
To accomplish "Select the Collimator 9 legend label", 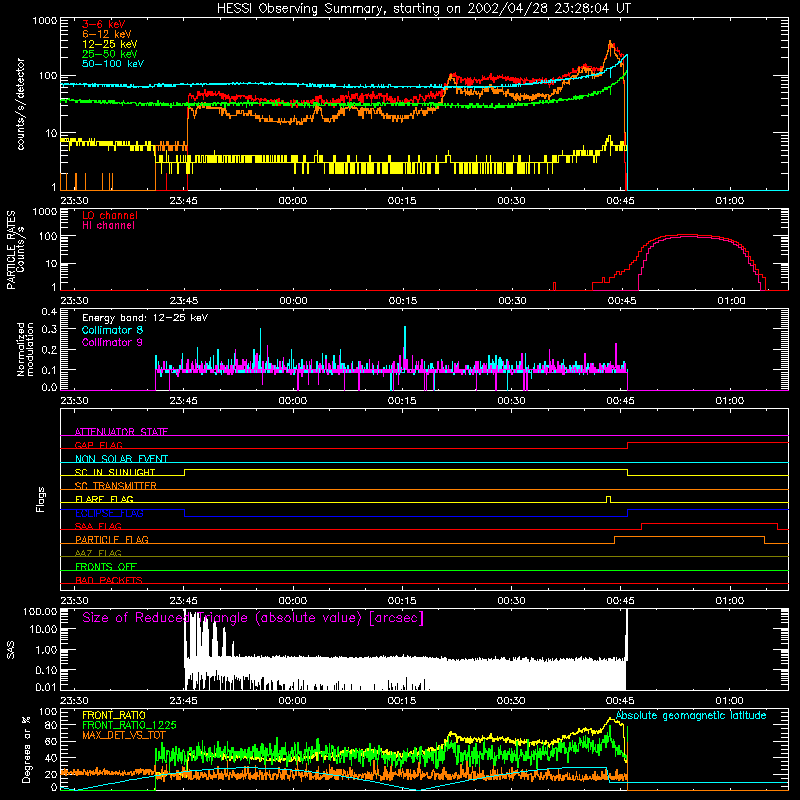I will 112,342.
